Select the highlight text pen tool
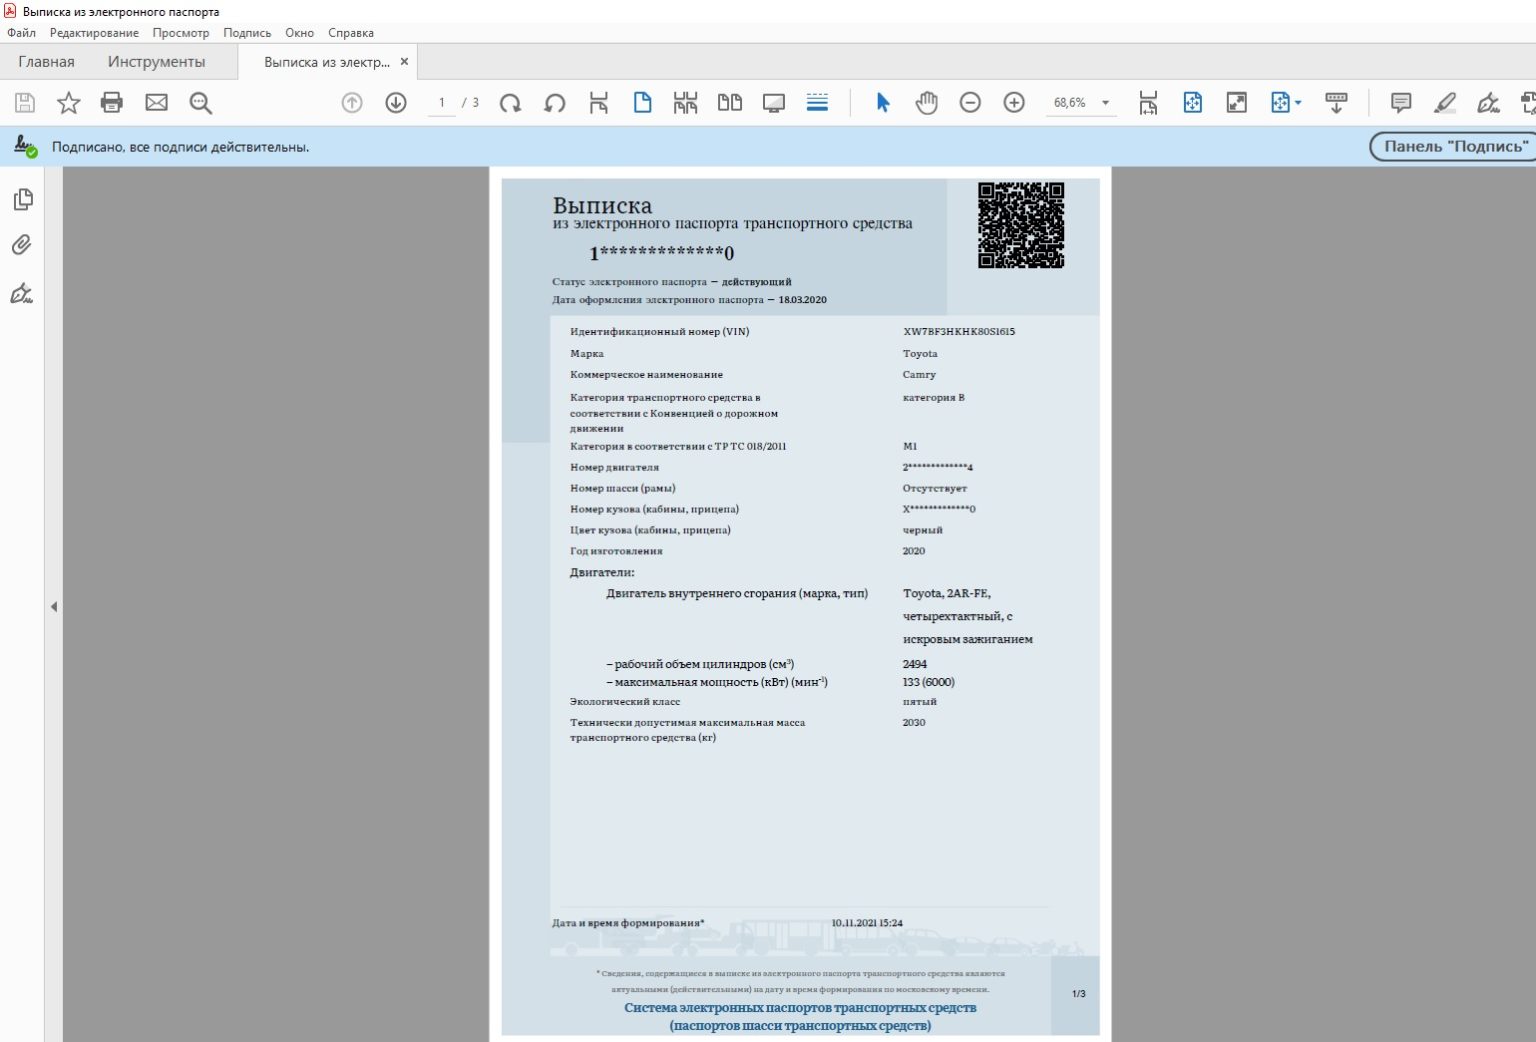 tap(1445, 102)
